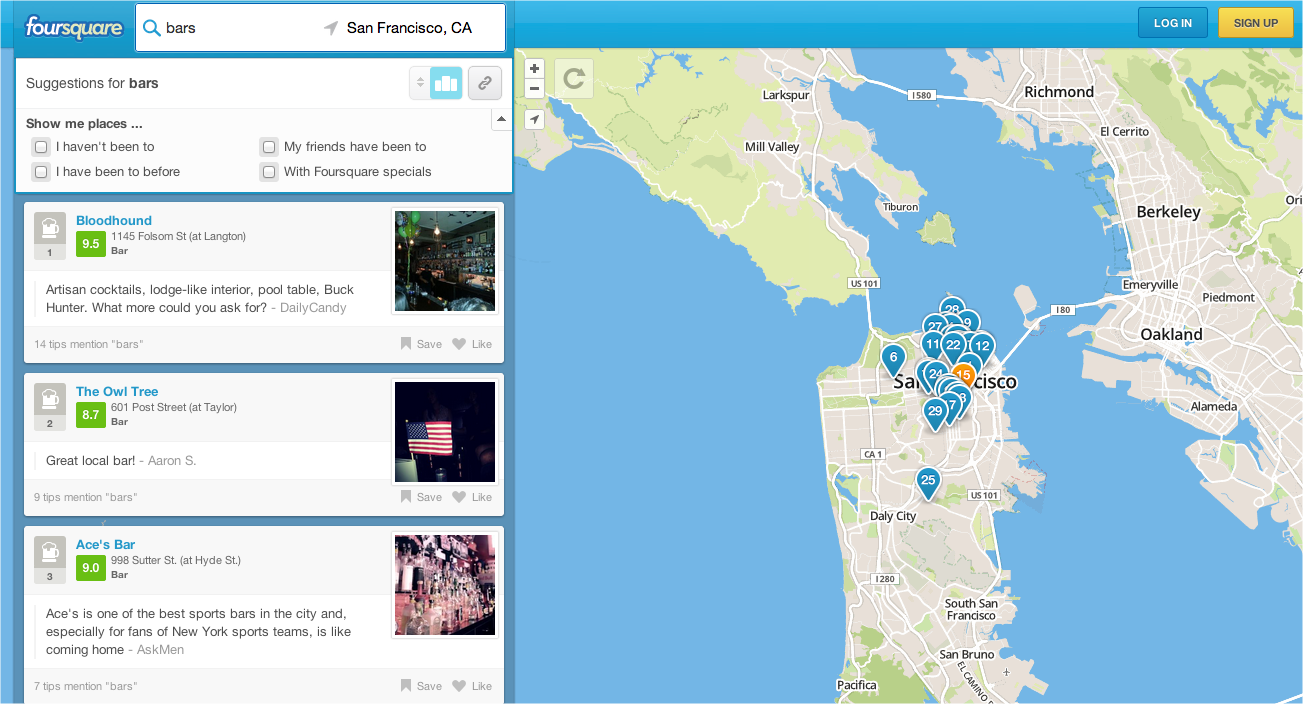Click map pin number 11
The image size is (1303, 704).
[931, 345]
